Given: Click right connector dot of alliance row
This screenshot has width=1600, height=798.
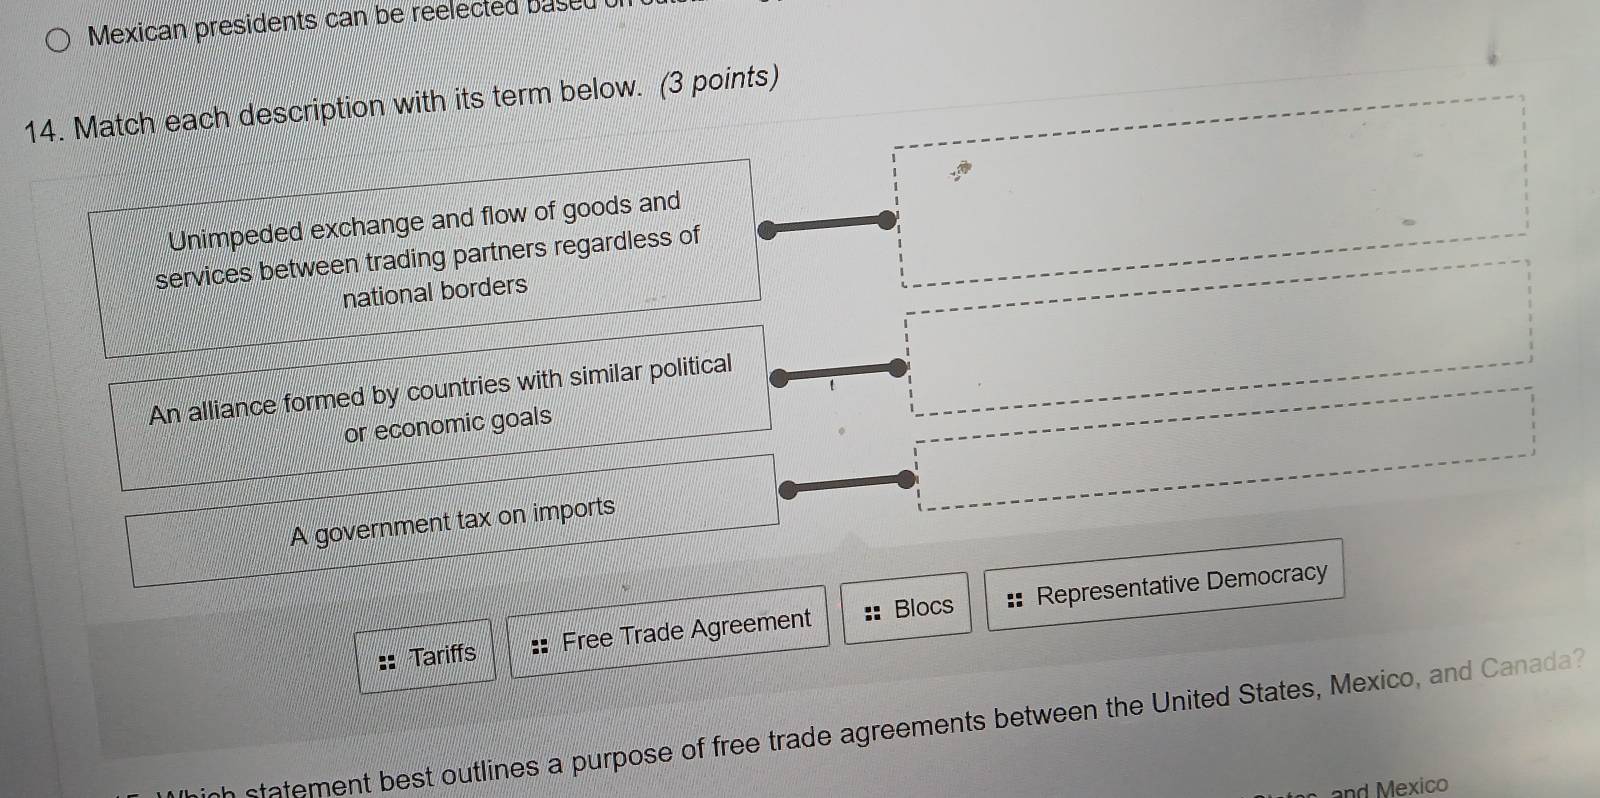Looking at the screenshot, I should click(898, 369).
